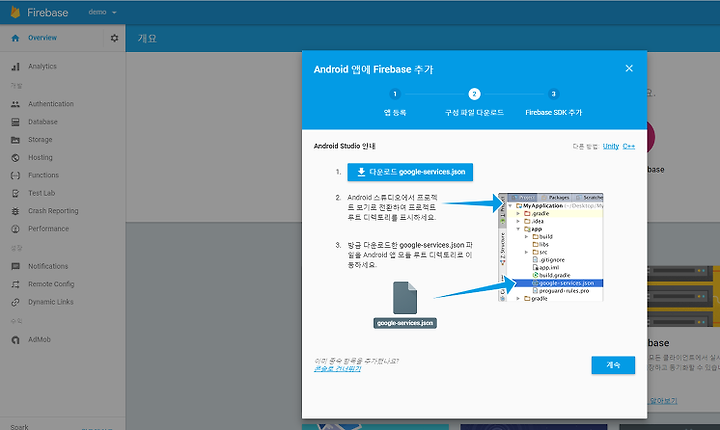Open Crash Reporting in sidebar
720x430 pixels.
pyautogui.click(x=53, y=211)
